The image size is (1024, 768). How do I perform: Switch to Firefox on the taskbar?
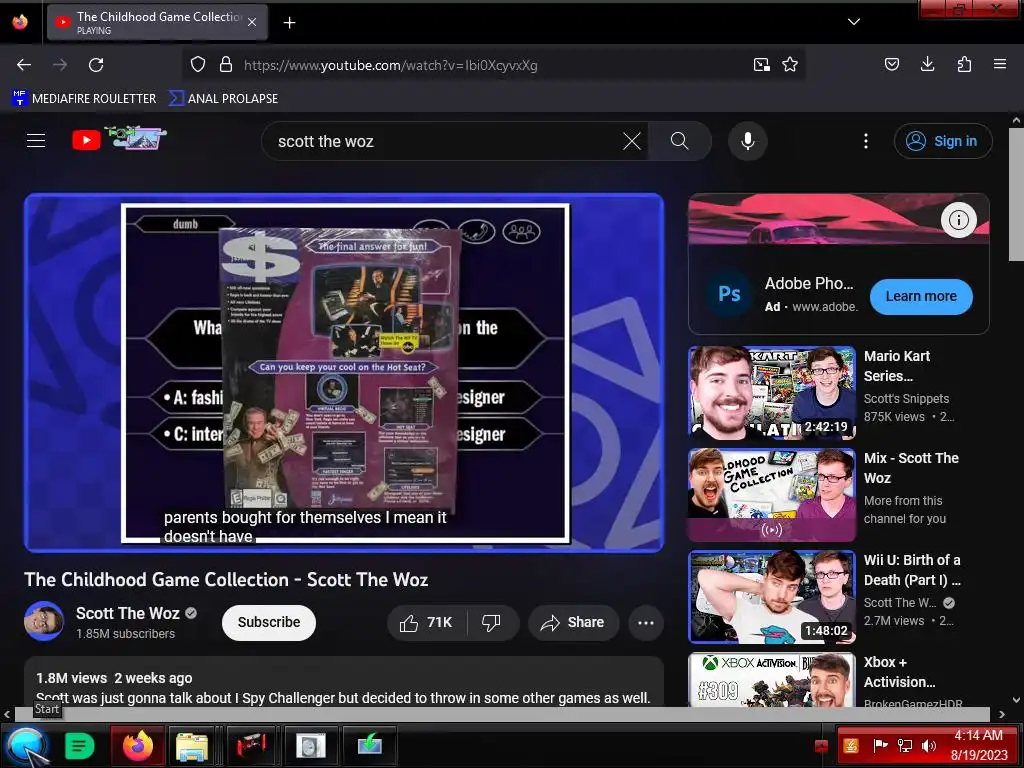(x=138, y=745)
